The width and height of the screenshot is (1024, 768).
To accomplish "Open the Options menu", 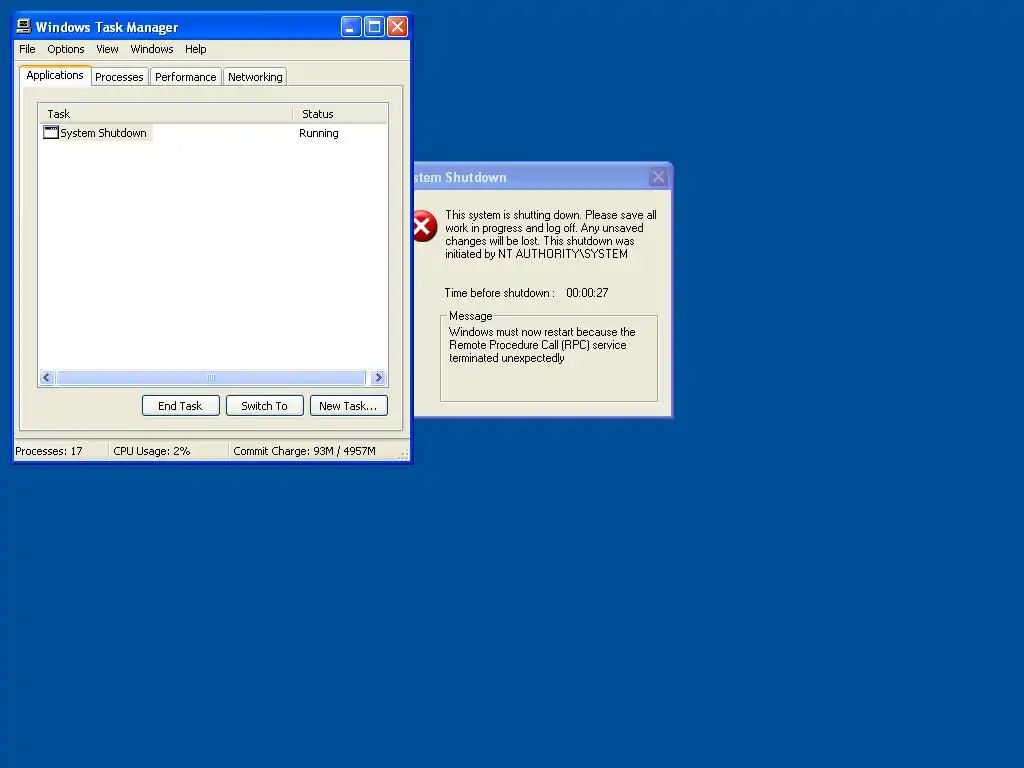I will [65, 49].
